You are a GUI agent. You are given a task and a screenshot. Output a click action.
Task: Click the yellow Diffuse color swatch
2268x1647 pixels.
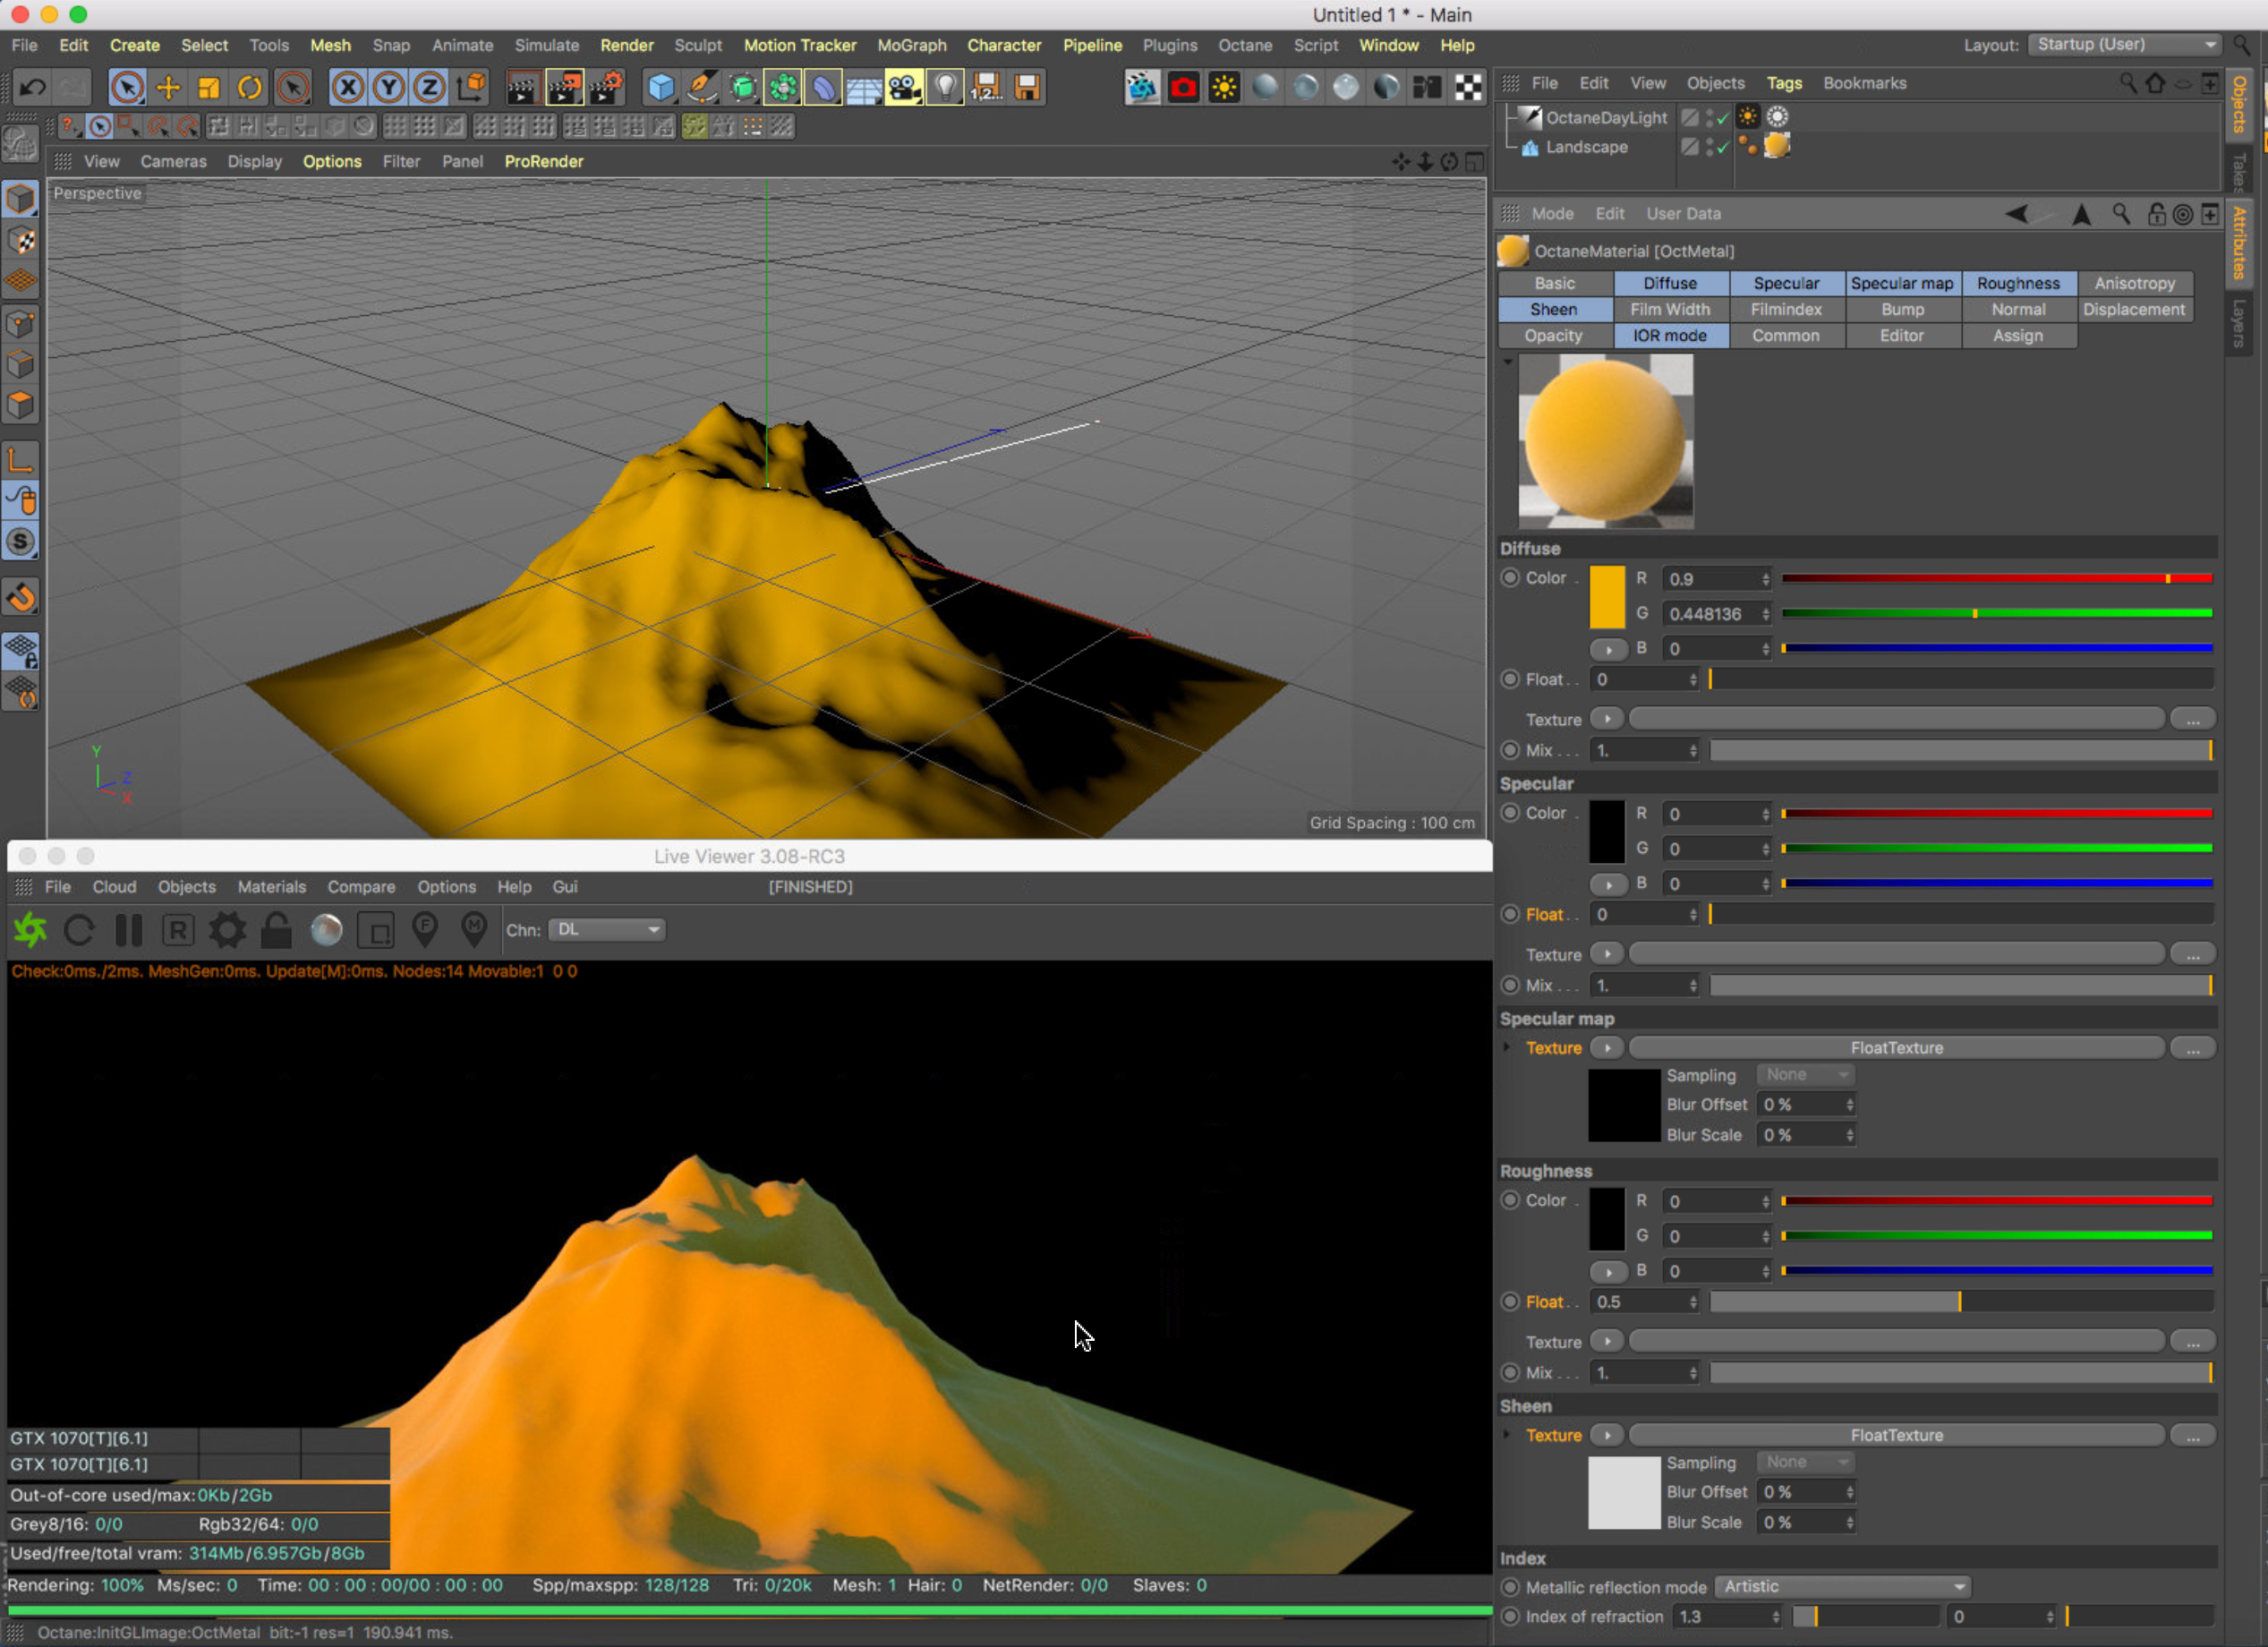pos(1607,597)
